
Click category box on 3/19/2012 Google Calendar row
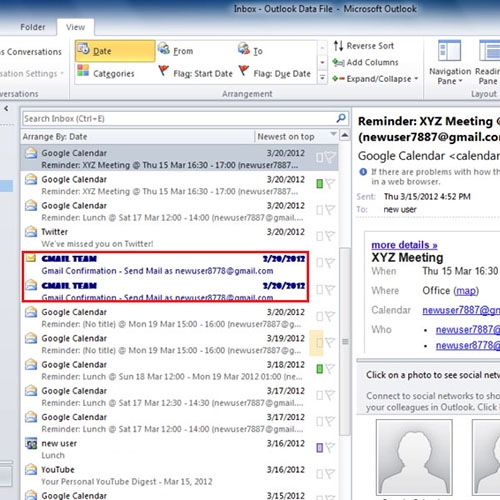pyautogui.click(x=319, y=343)
